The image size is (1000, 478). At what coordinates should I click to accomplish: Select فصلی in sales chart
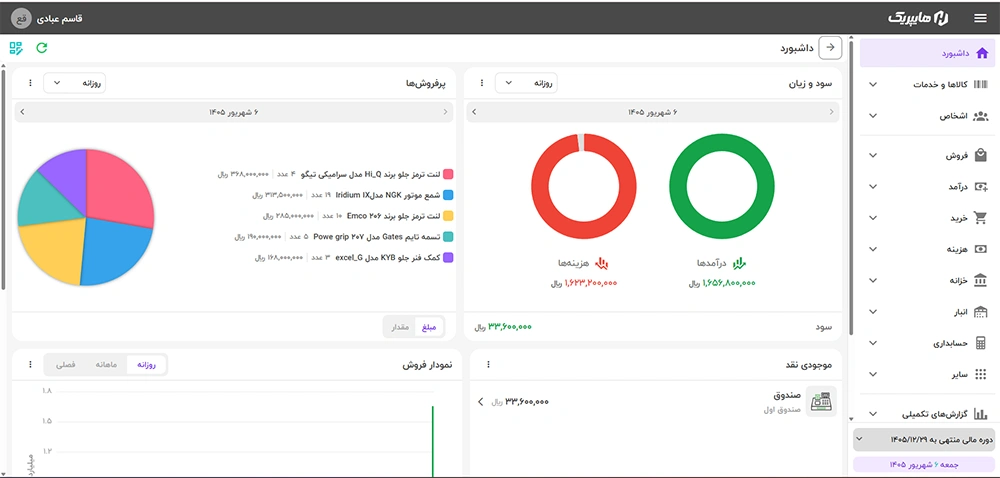click(x=66, y=365)
